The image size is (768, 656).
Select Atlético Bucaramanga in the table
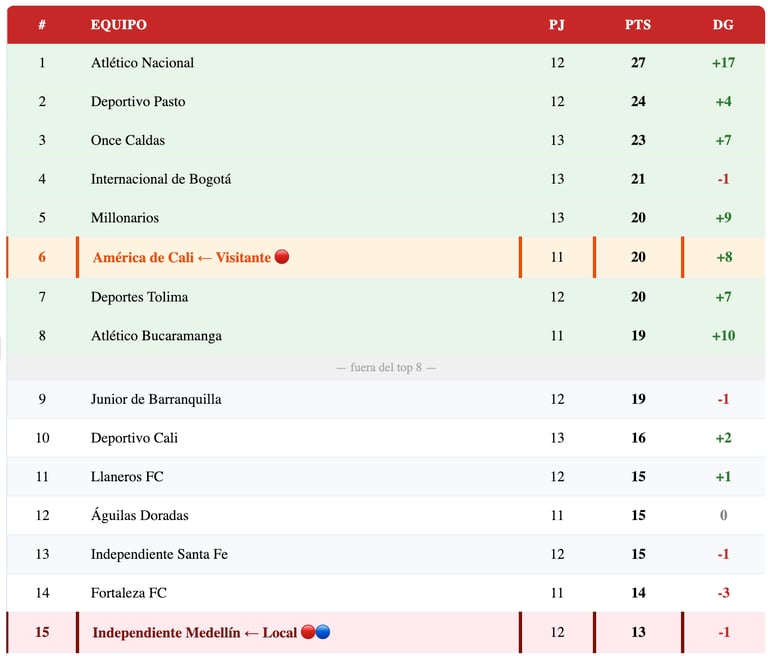pos(156,336)
